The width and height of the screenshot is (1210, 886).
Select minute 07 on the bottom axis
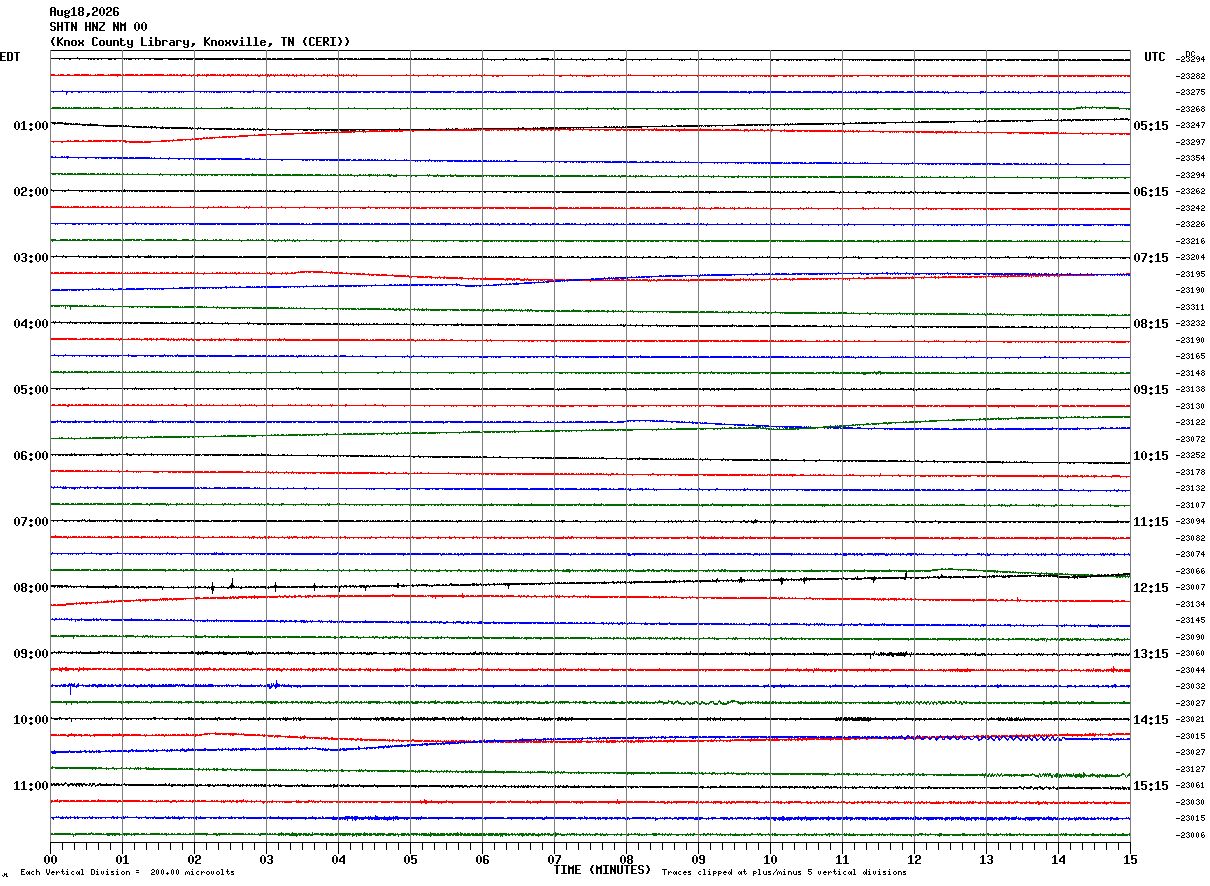[x=554, y=859]
